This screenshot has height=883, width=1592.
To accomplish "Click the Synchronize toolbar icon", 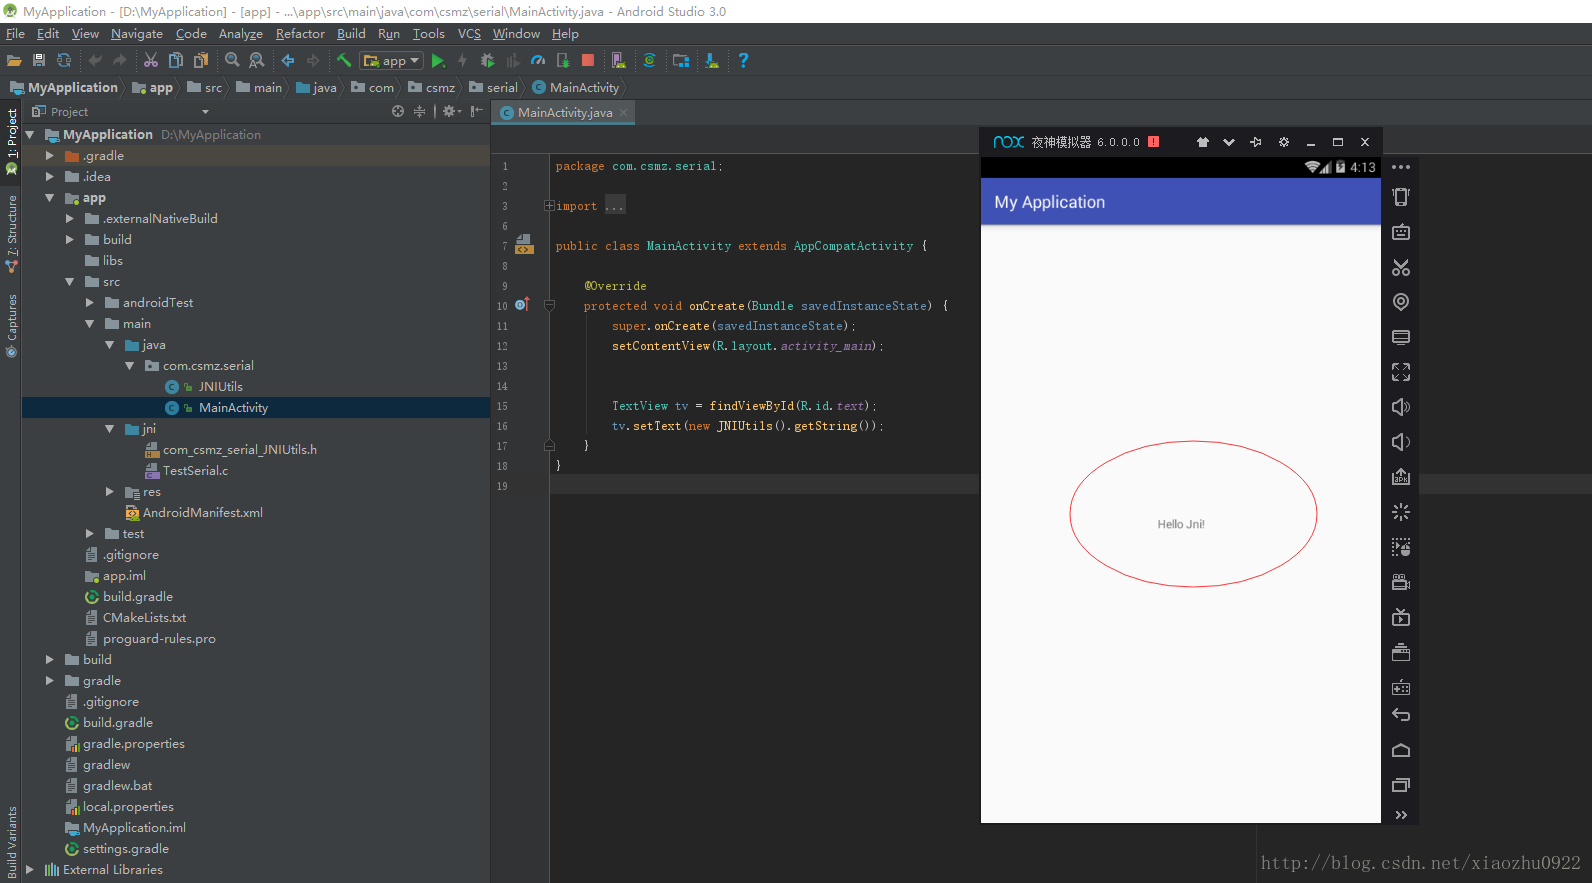I will 64,61.
